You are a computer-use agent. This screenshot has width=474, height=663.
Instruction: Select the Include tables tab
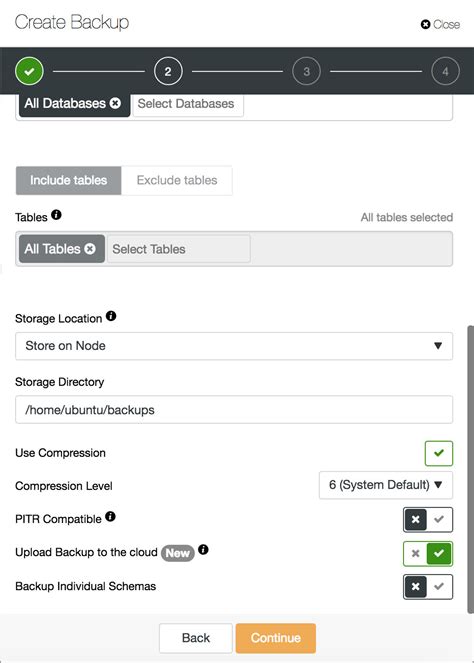click(68, 180)
